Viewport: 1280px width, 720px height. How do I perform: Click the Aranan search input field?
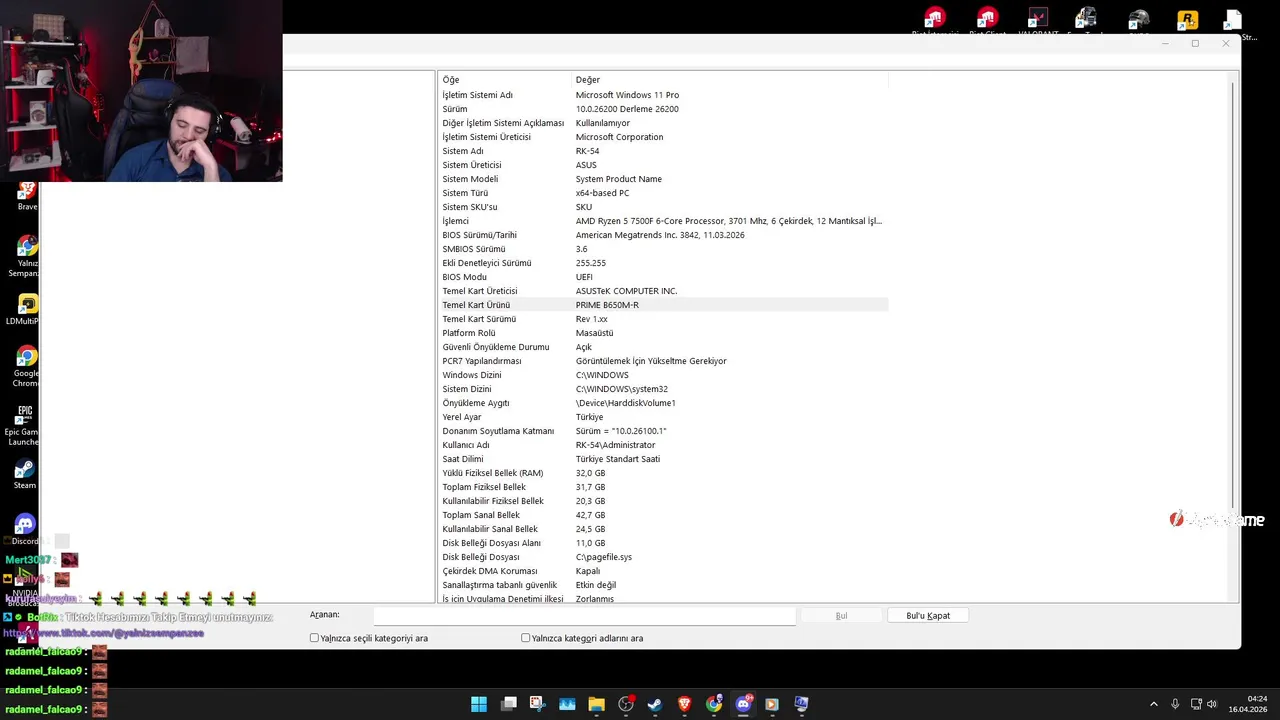tap(584, 616)
